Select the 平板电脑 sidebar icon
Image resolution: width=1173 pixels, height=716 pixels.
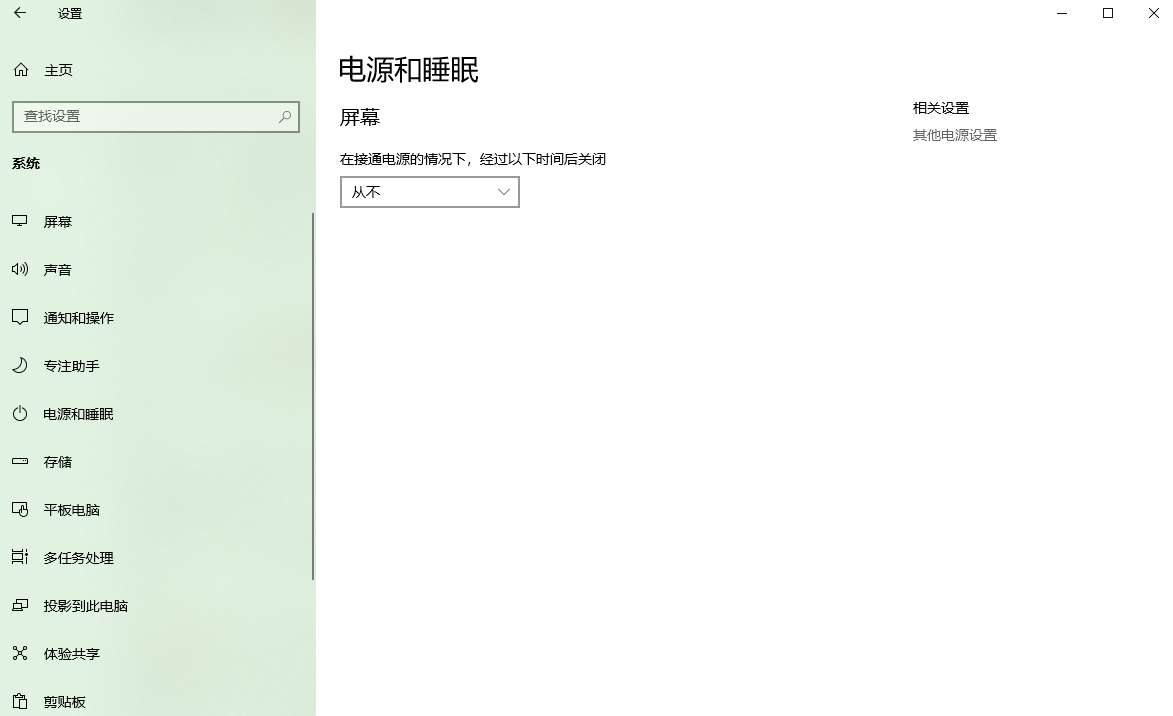pos(20,509)
